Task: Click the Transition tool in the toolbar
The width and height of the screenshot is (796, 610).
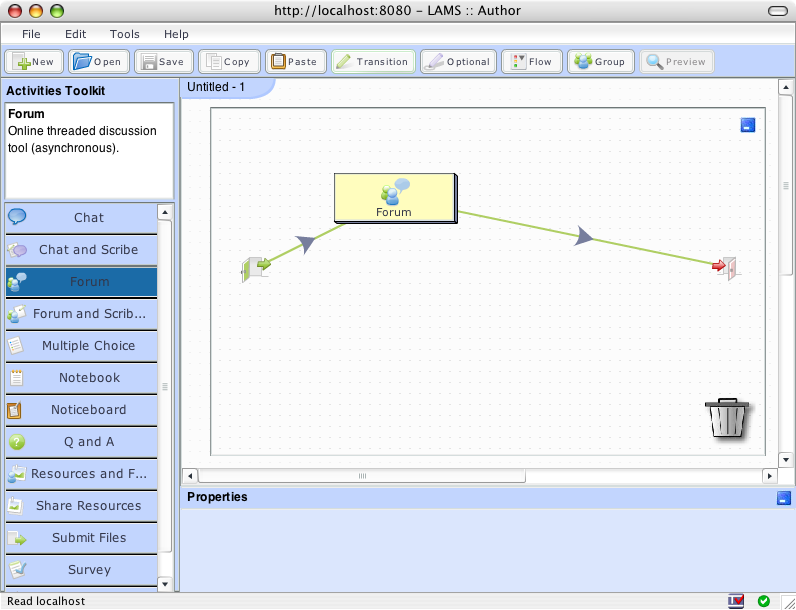Action: click(x=372, y=62)
